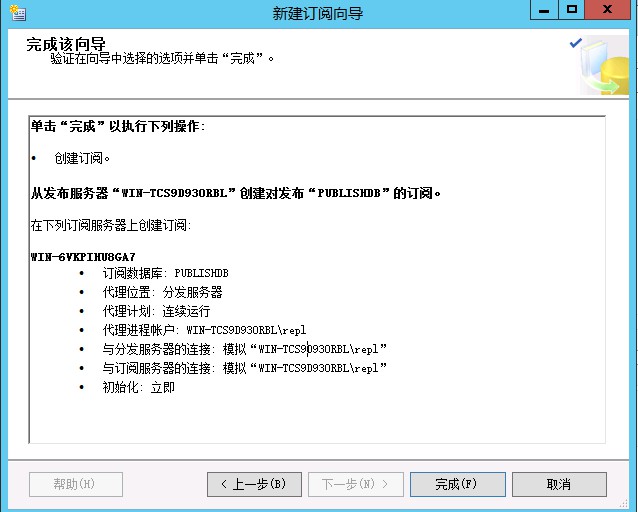Image resolution: width=638 pixels, height=512 pixels.
Task: Click the 与订阅服务器的连接 line
Action: click(x=244, y=368)
